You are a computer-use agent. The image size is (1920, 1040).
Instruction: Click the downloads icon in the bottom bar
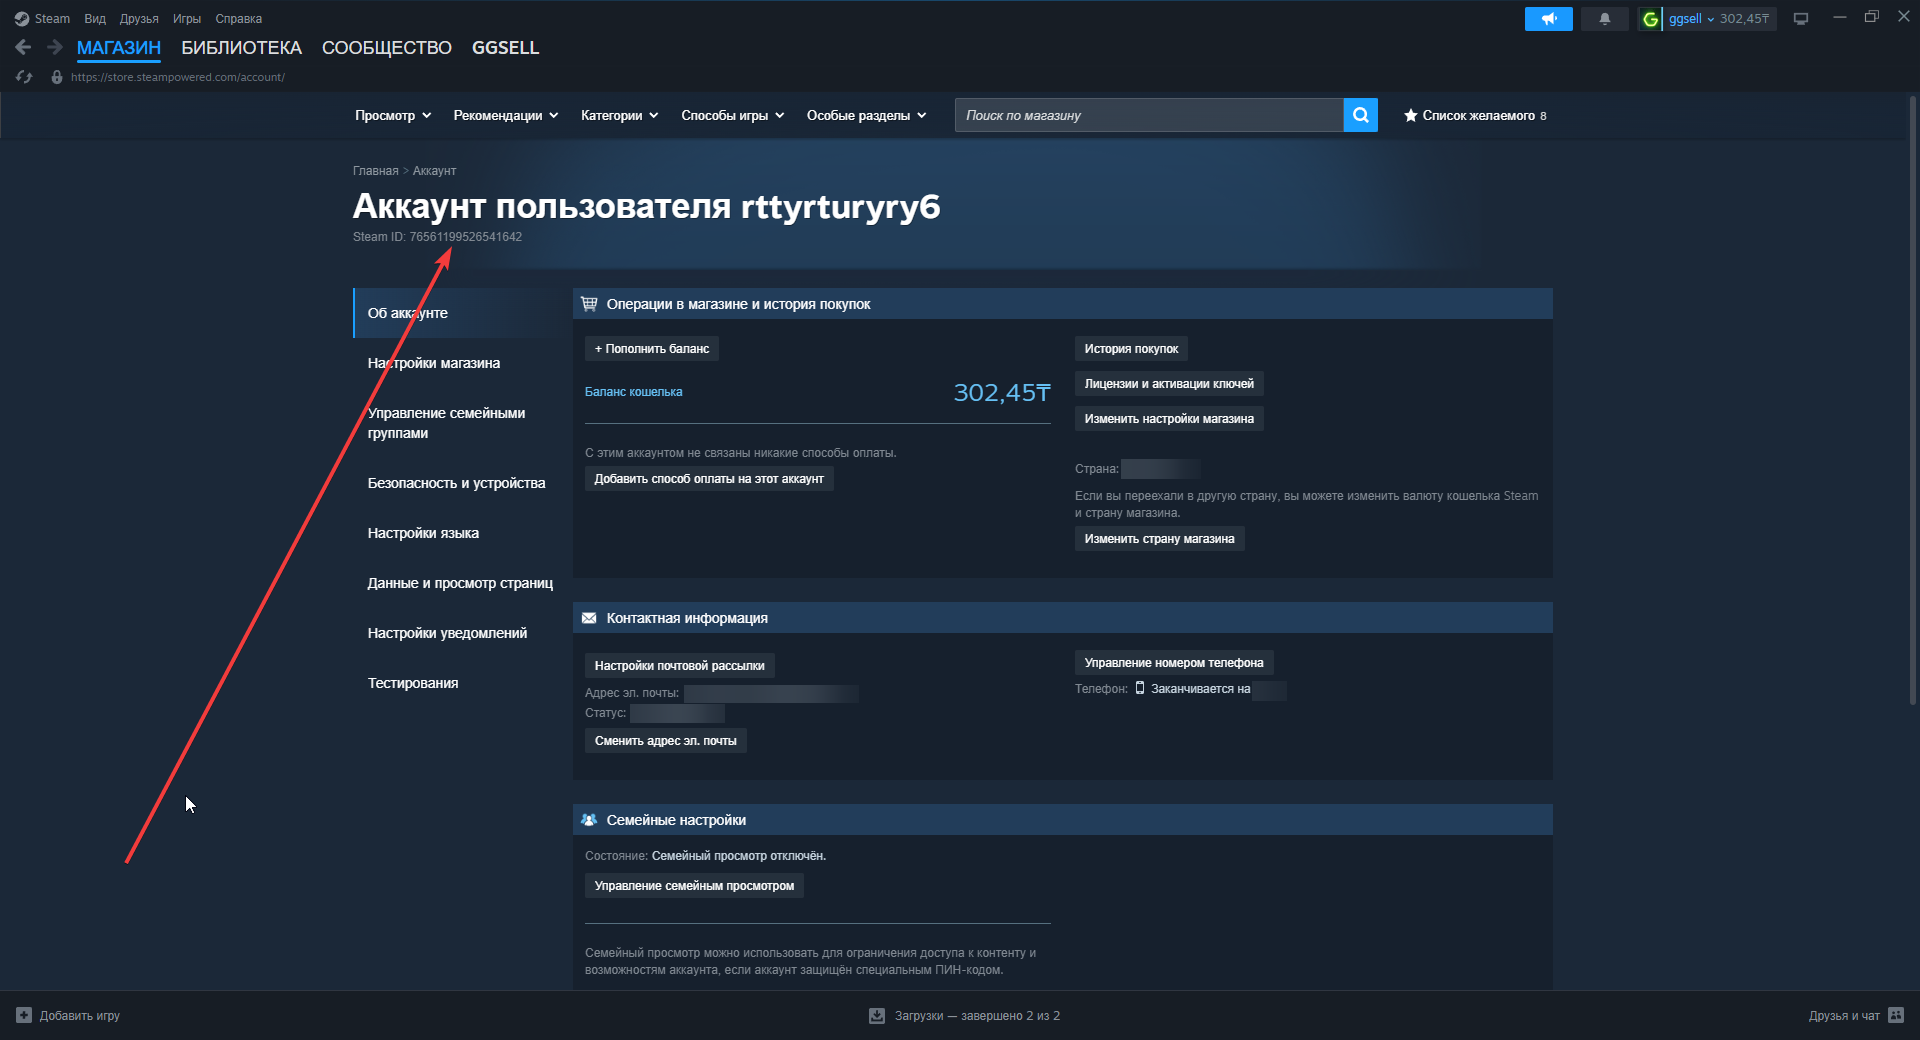pos(877,1015)
